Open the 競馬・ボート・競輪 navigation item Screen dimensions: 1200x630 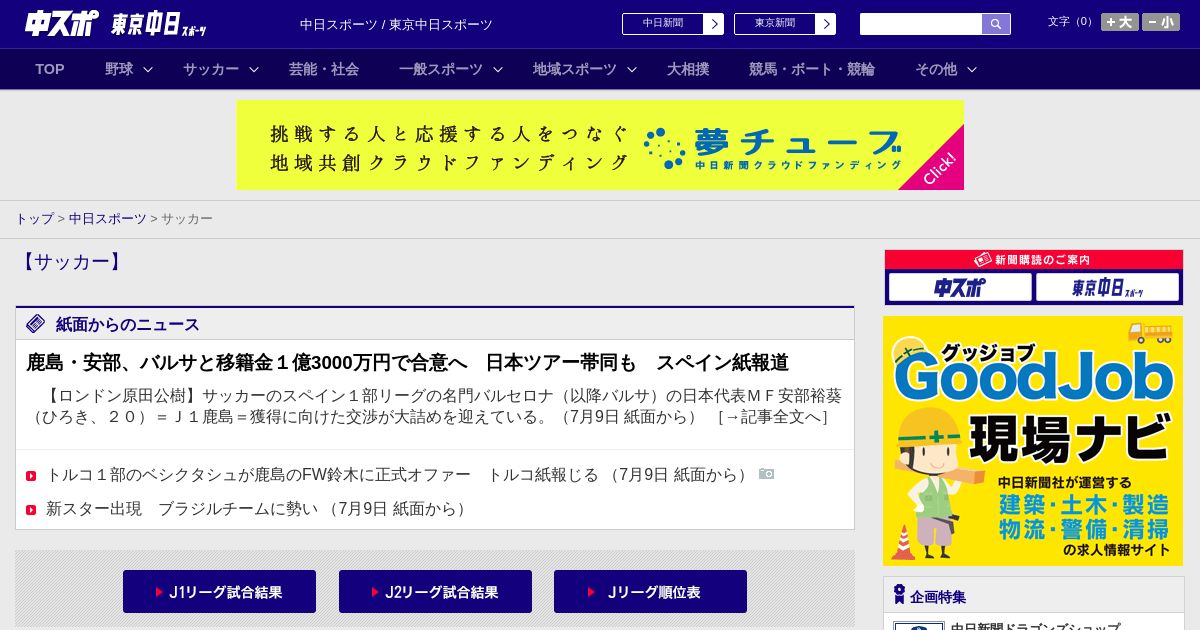(812, 69)
